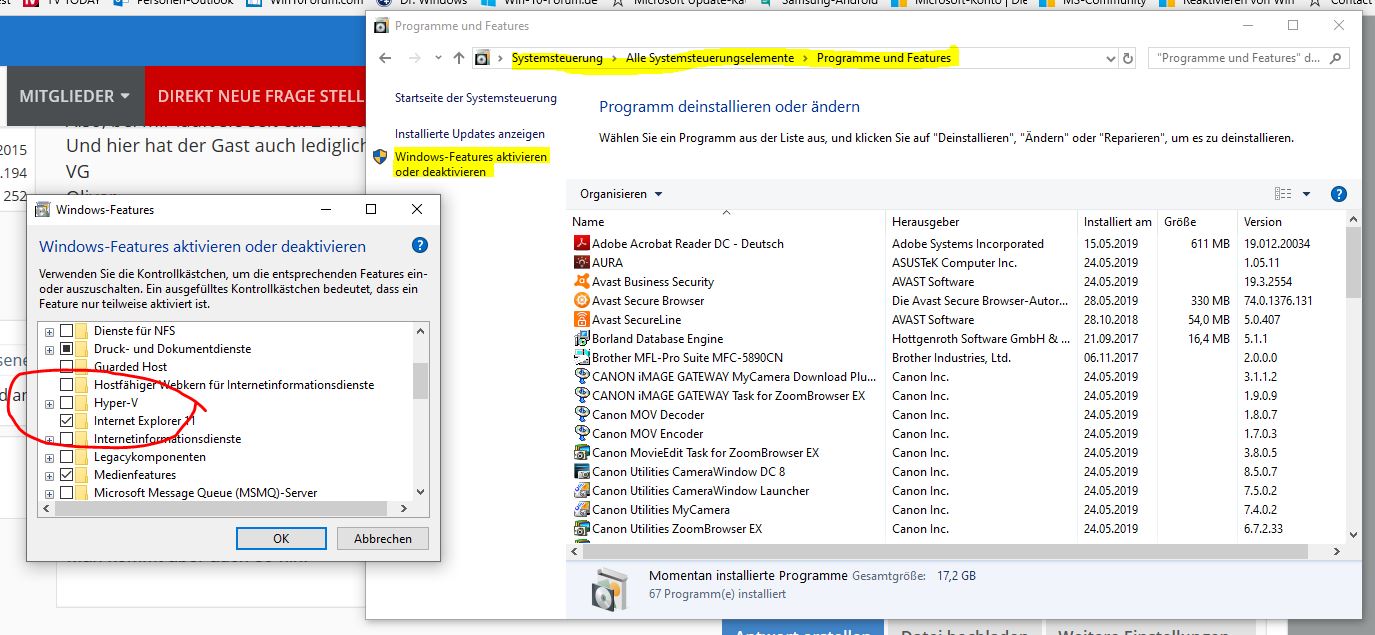Screen dimensions: 1375x635
Task: Click Abbrechen in the Windows-Features dialog
Action: tap(383, 538)
